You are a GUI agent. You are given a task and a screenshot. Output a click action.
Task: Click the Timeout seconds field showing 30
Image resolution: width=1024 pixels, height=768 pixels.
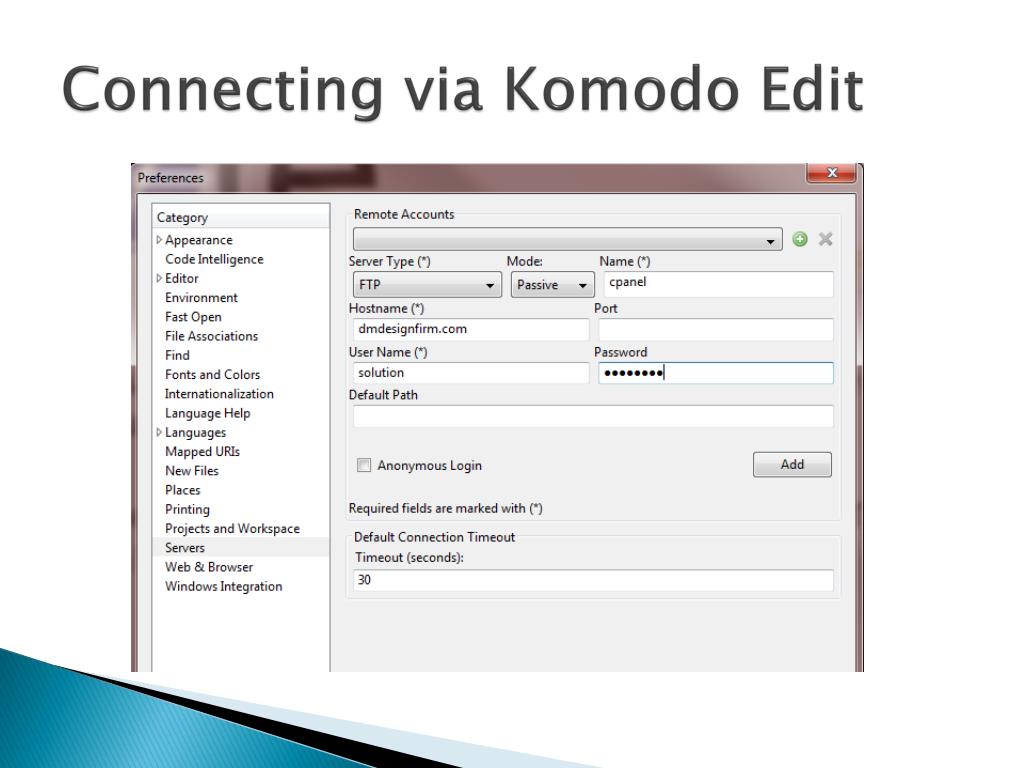click(x=593, y=580)
